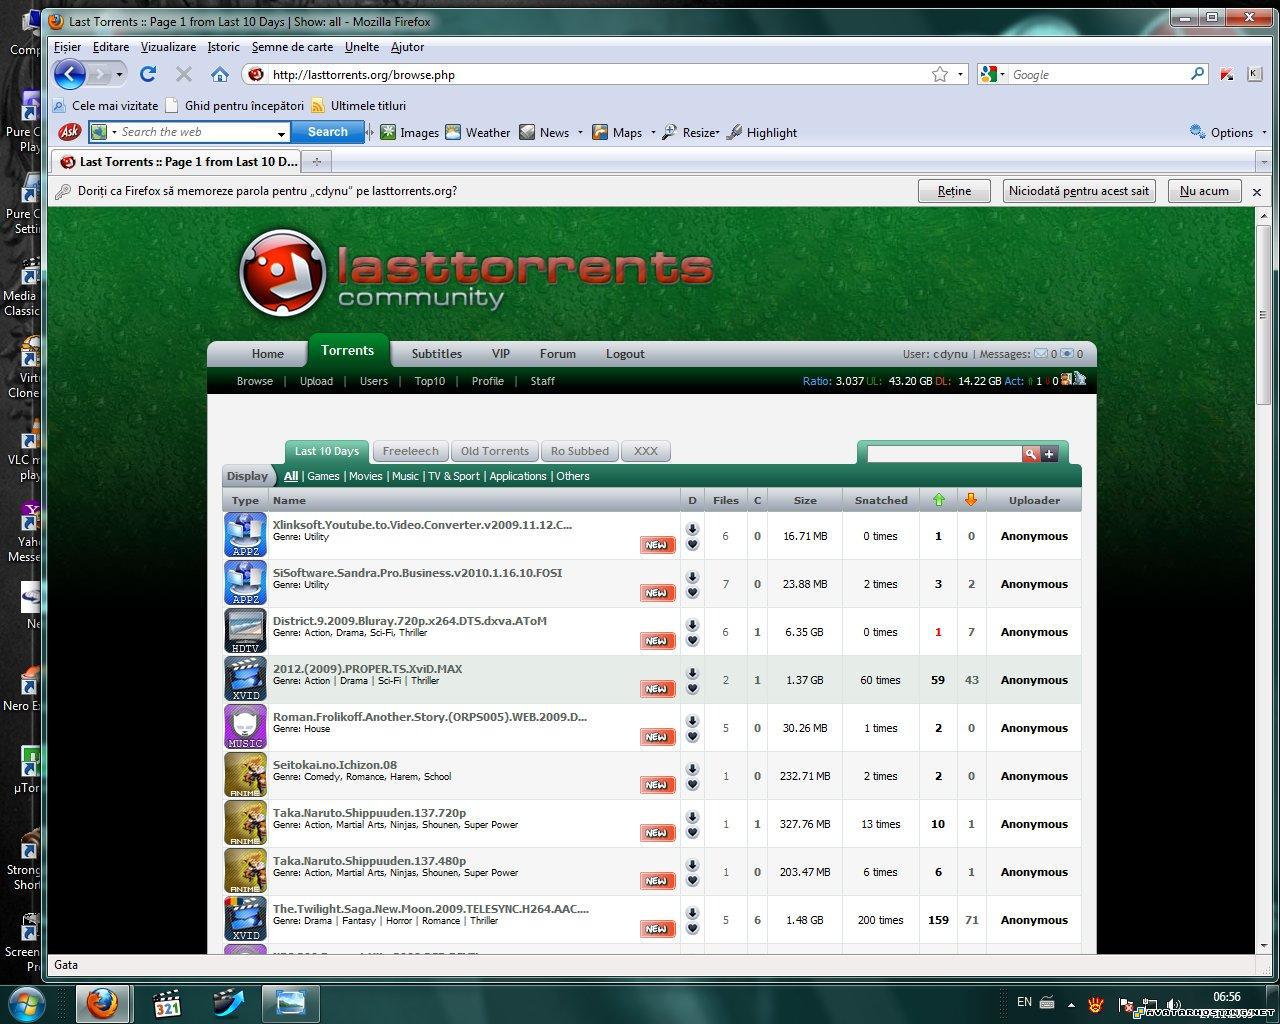This screenshot has height=1024, width=1280.
Task: Open the Taka.Naruto.Shippuuden.137.720p torrent link
Action: 369,813
